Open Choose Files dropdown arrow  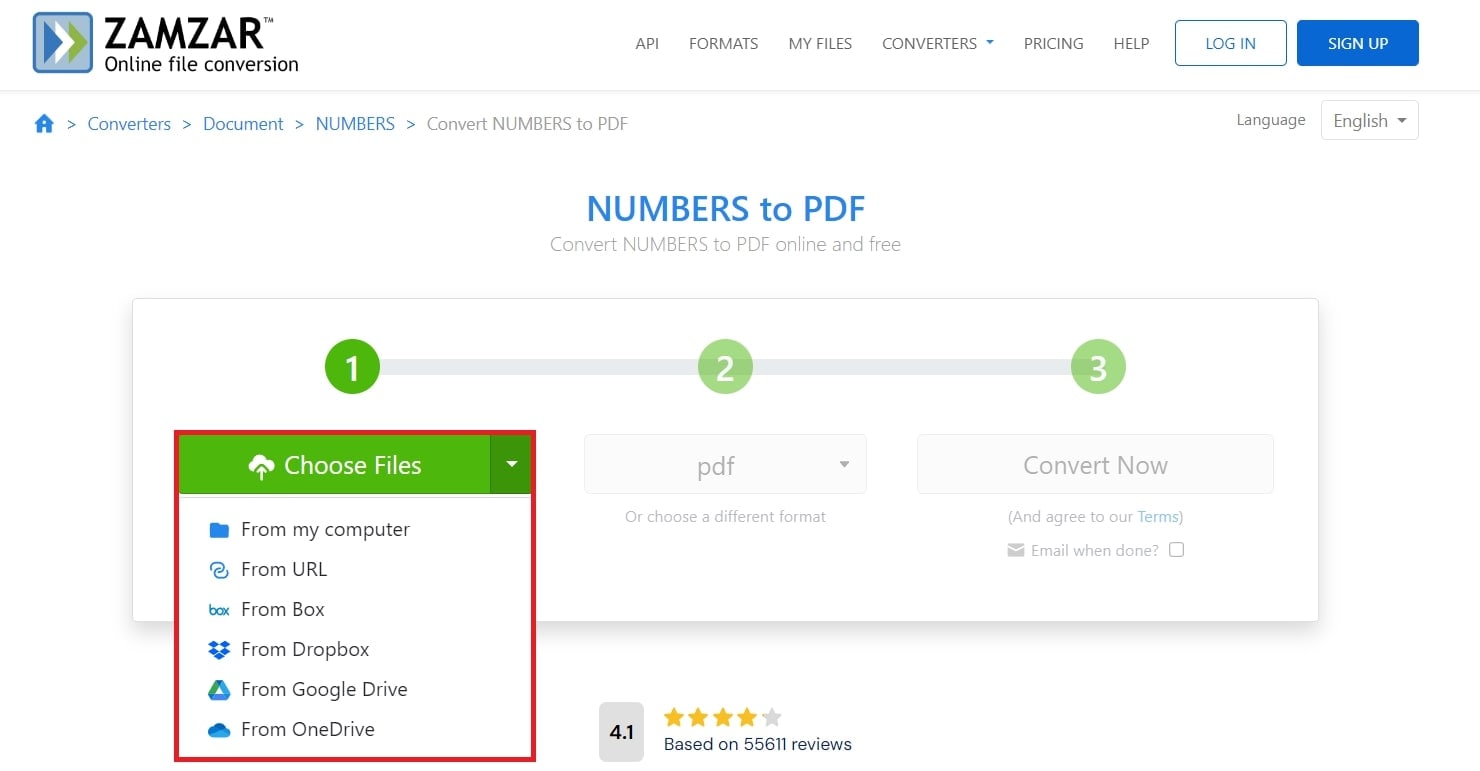(511, 464)
